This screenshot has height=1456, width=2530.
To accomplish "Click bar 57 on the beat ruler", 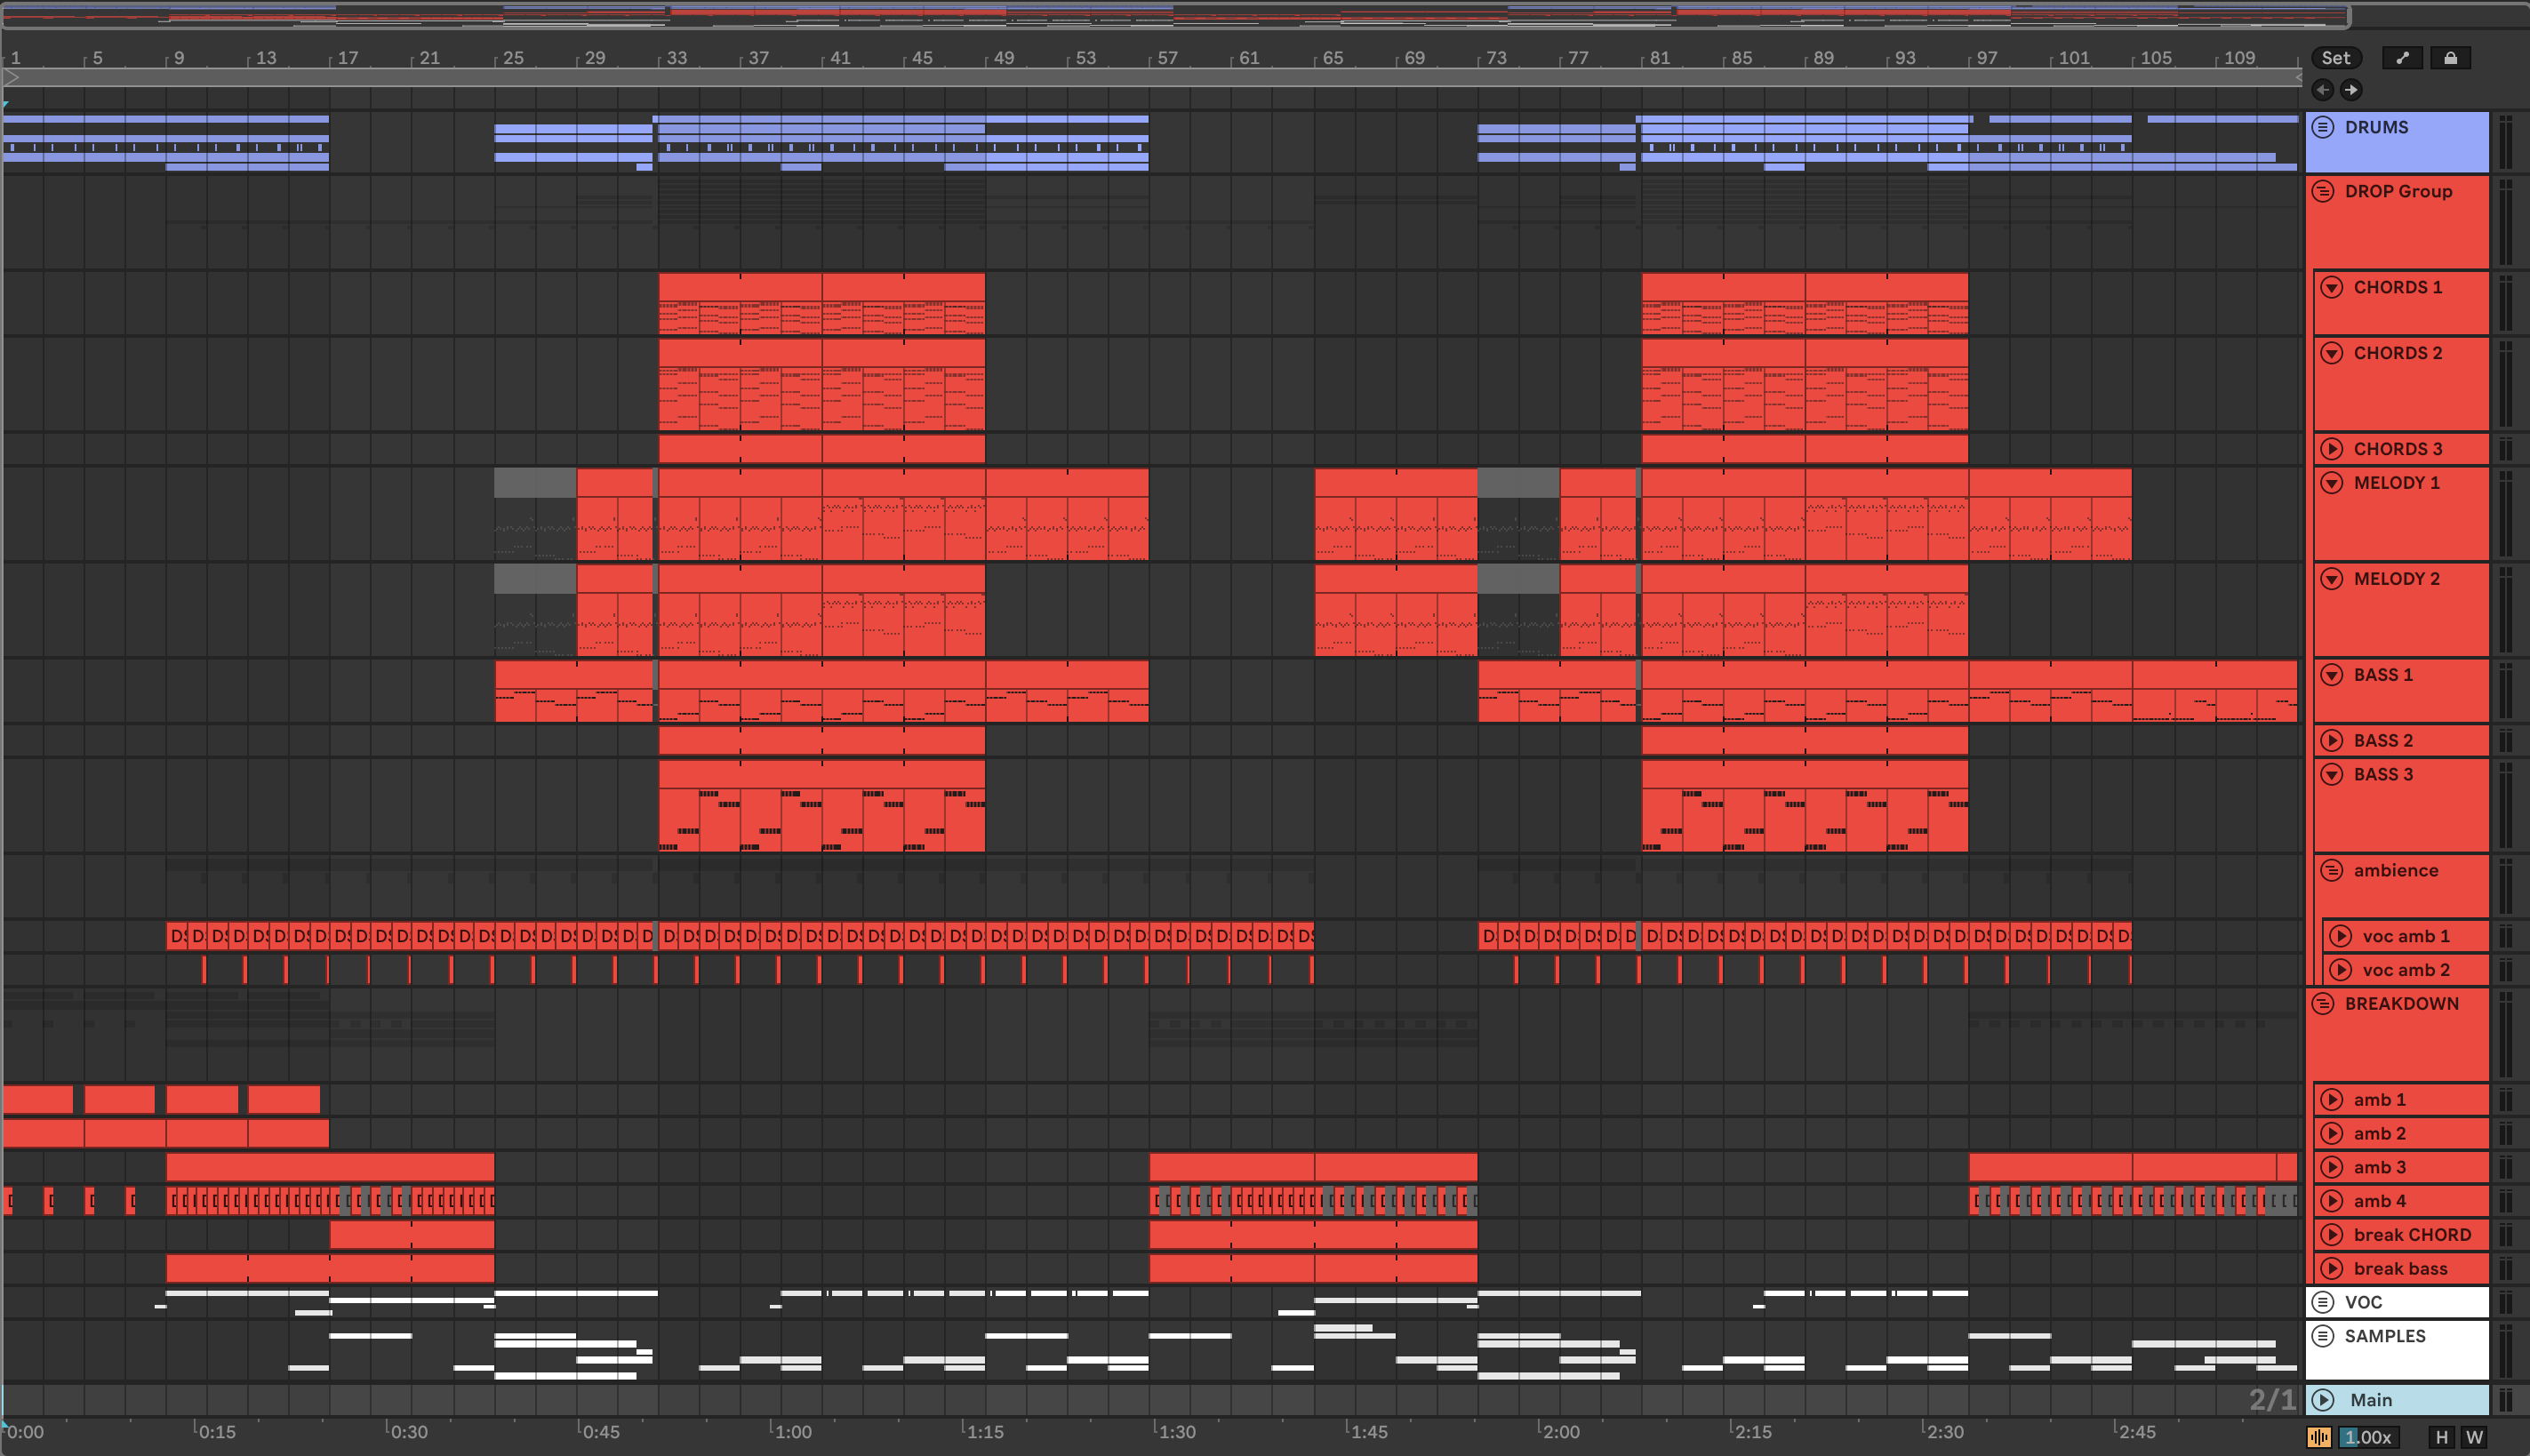I will (x=1167, y=58).
